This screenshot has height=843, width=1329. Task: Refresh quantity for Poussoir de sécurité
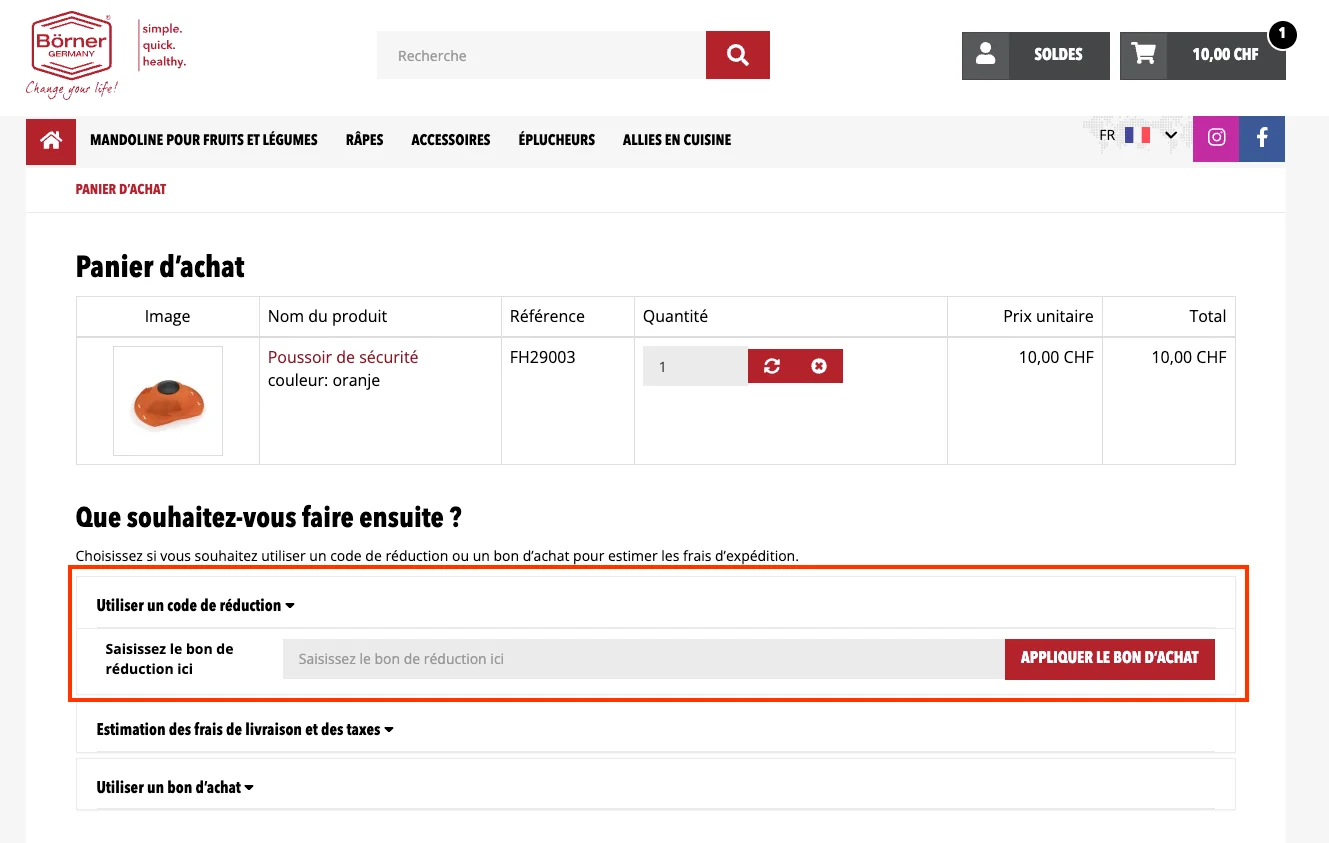click(772, 366)
